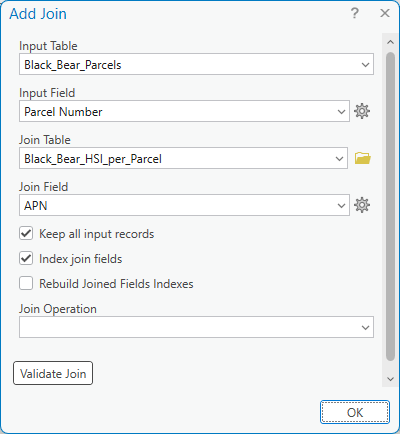400x434 pixels.
Task: Click the scrollbar down arrow
Action: [x=390, y=379]
